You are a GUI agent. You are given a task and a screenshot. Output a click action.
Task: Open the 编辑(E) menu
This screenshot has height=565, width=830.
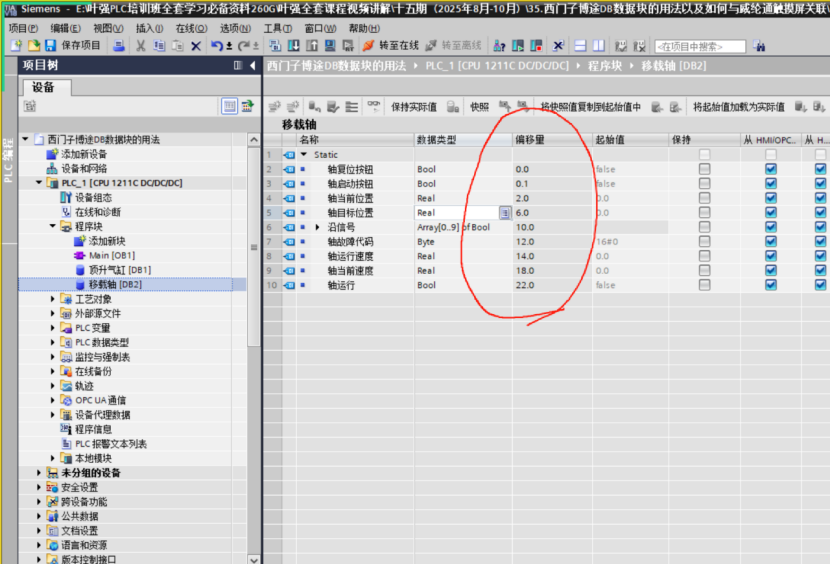[66, 28]
